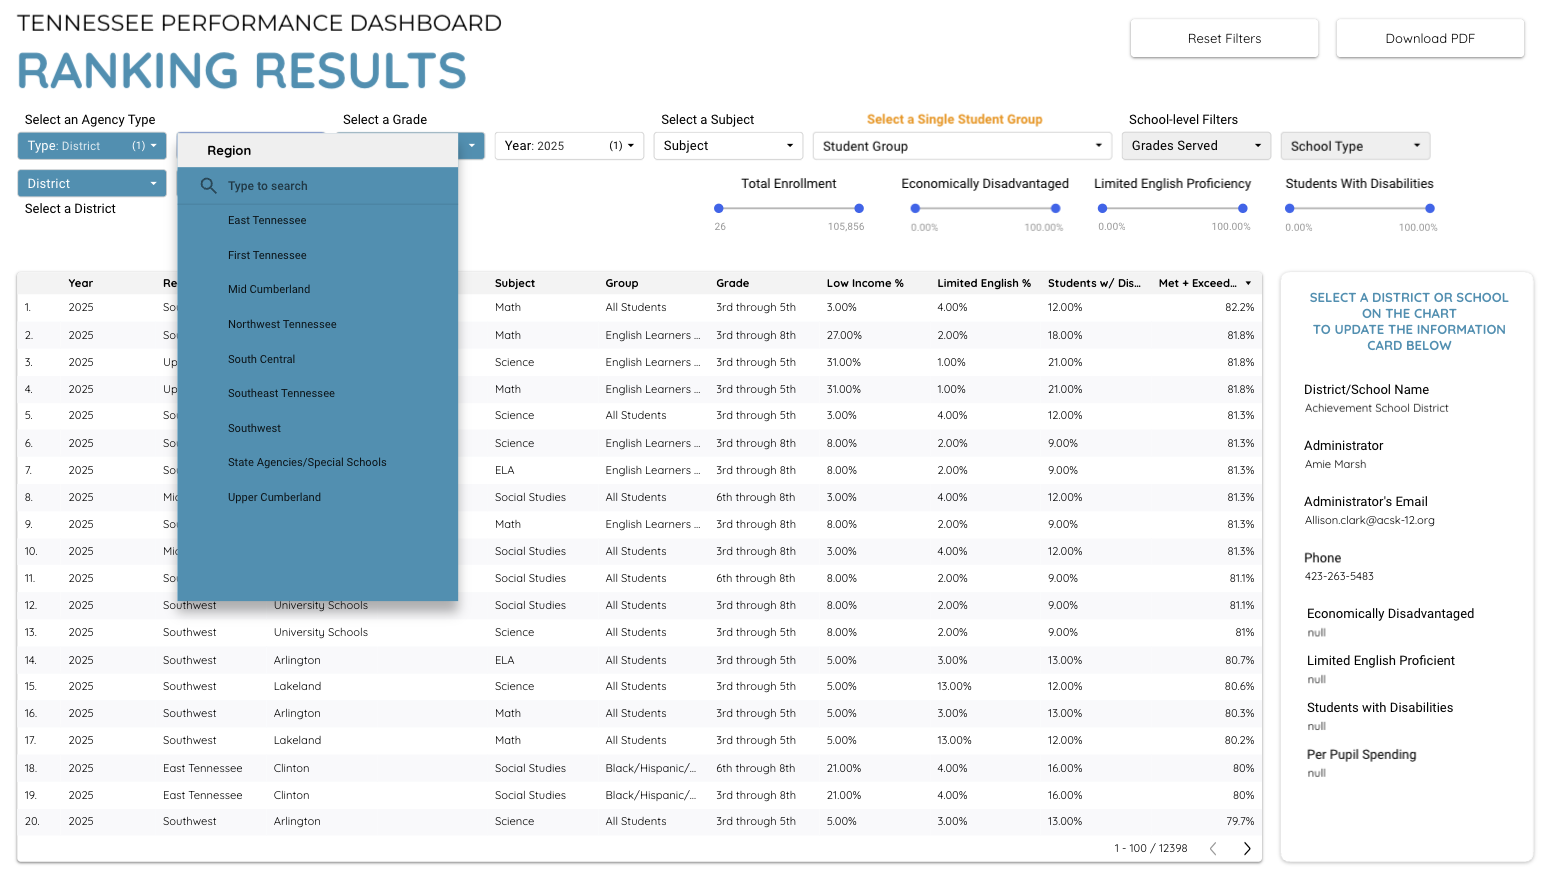1555x874 pixels.
Task: Click phone number 423-263-5483
Action: (1339, 576)
